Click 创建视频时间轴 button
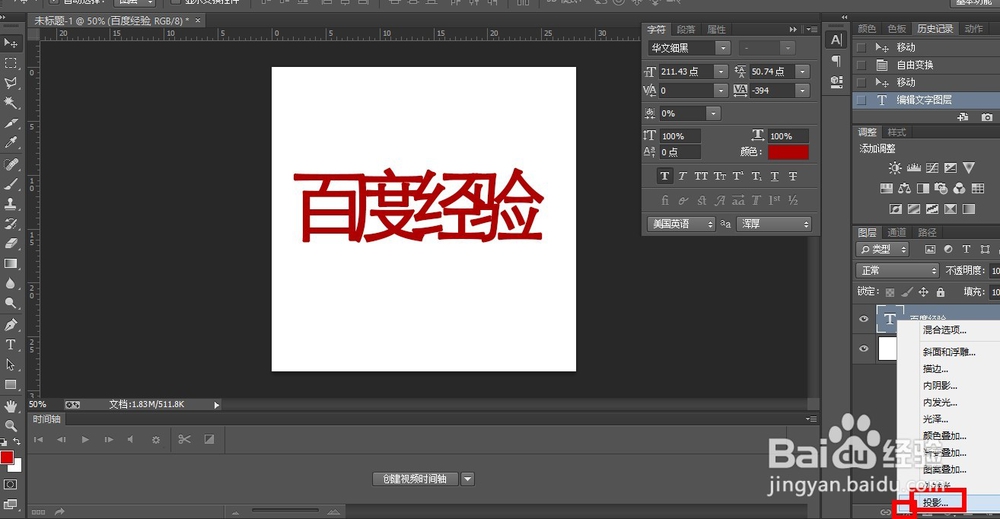This screenshot has width=1000, height=519. (x=415, y=479)
